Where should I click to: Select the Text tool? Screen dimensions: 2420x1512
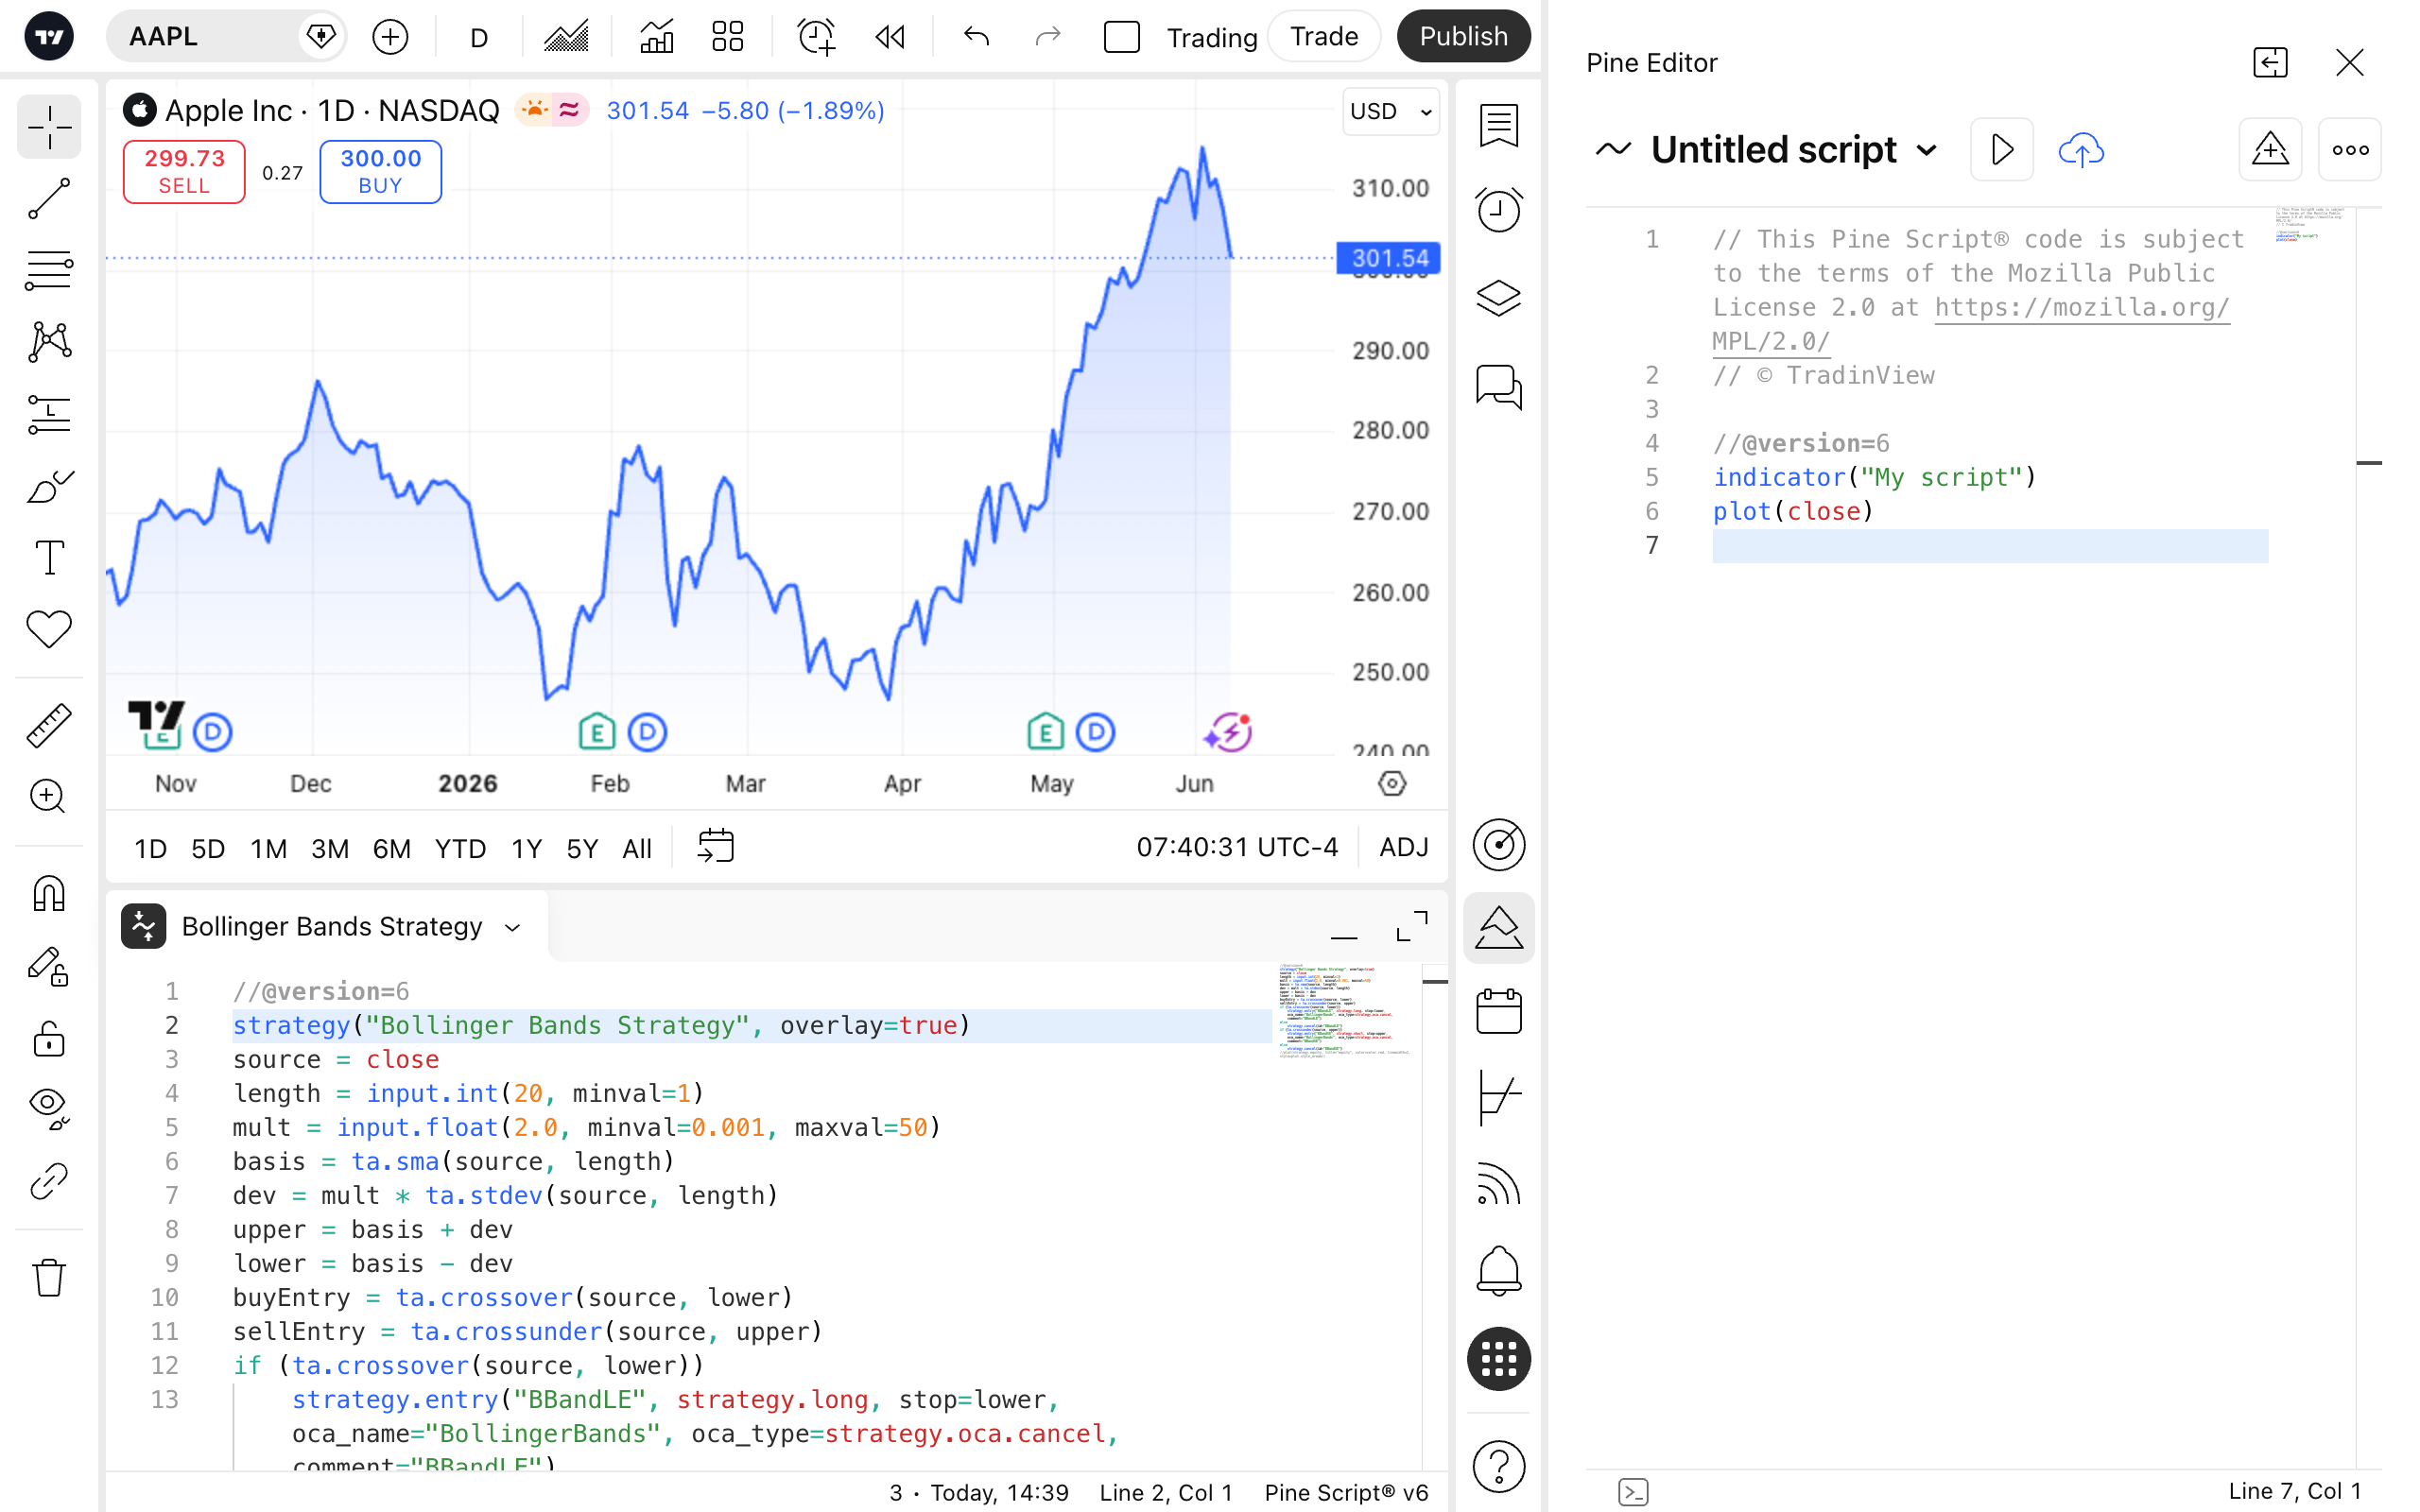click(x=49, y=558)
